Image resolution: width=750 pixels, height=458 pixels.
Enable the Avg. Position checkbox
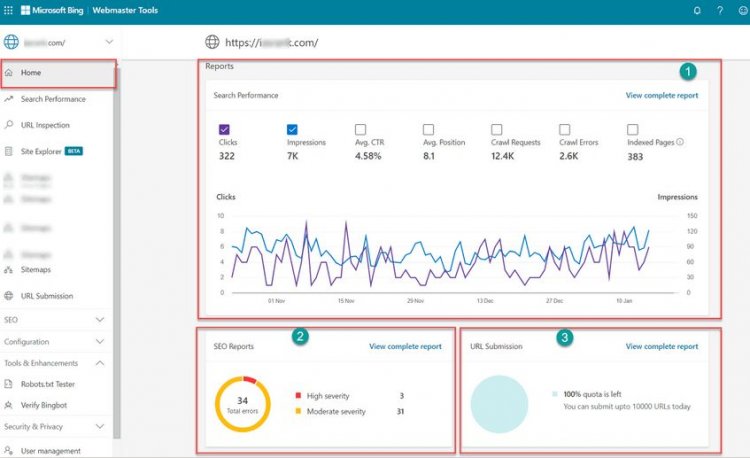point(429,130)
